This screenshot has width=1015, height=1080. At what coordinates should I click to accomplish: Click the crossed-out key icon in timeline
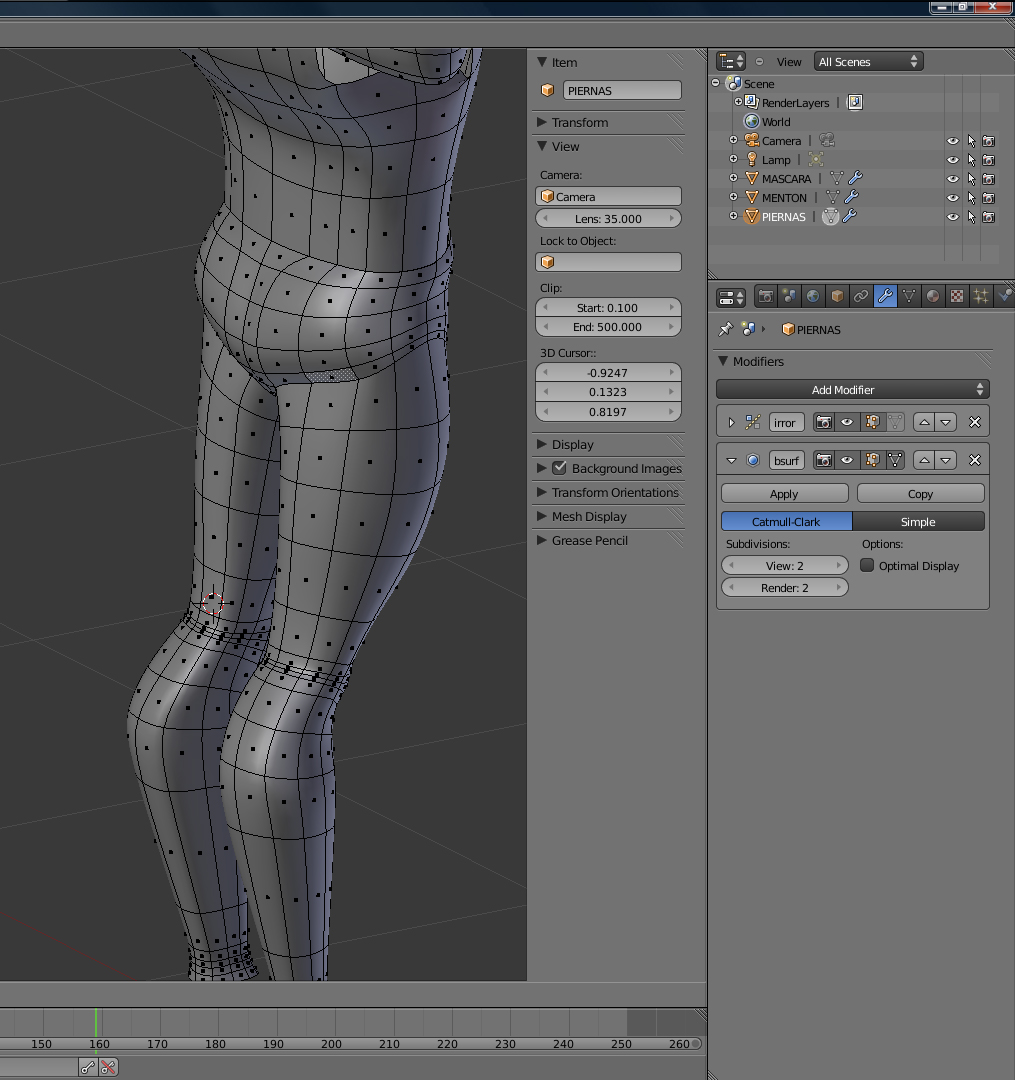coord(108,1067)
